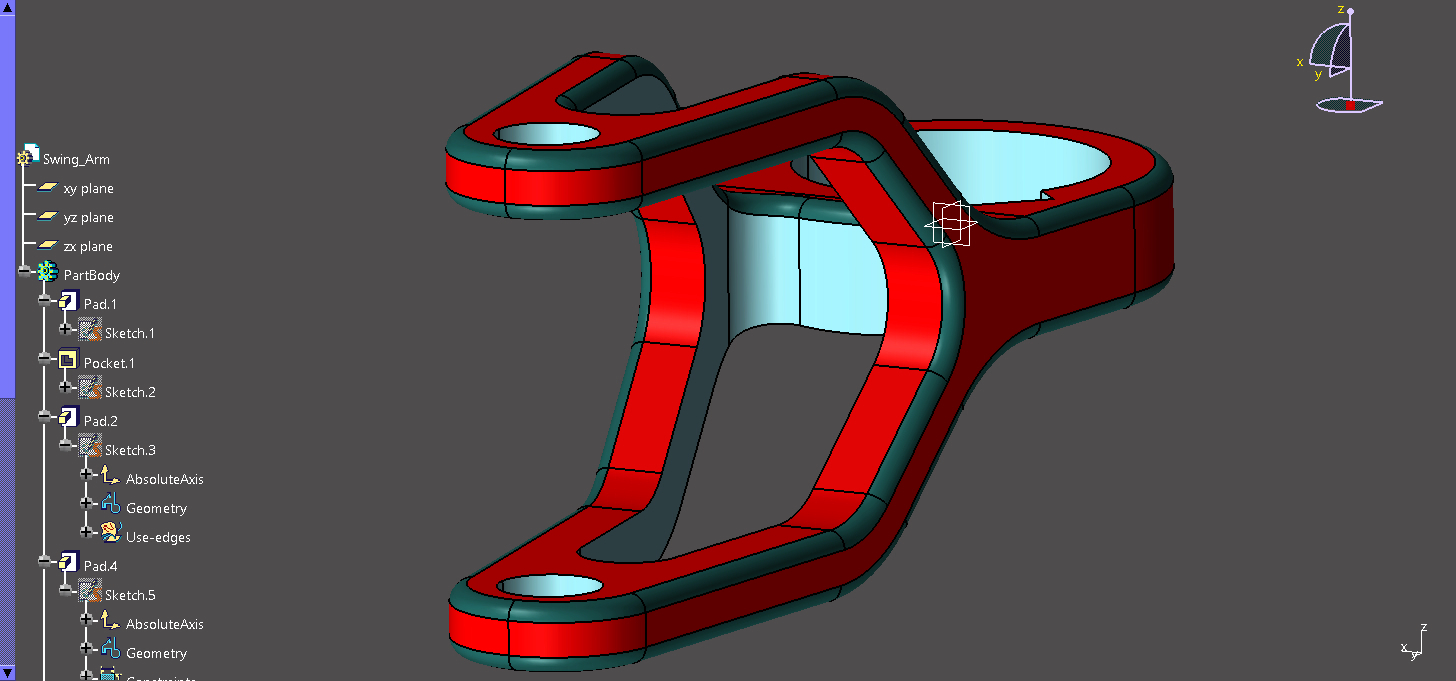Screen dimensions: 1456x681
Task: Collapse the Sketch.5 node
Action: tap(66, 591)
